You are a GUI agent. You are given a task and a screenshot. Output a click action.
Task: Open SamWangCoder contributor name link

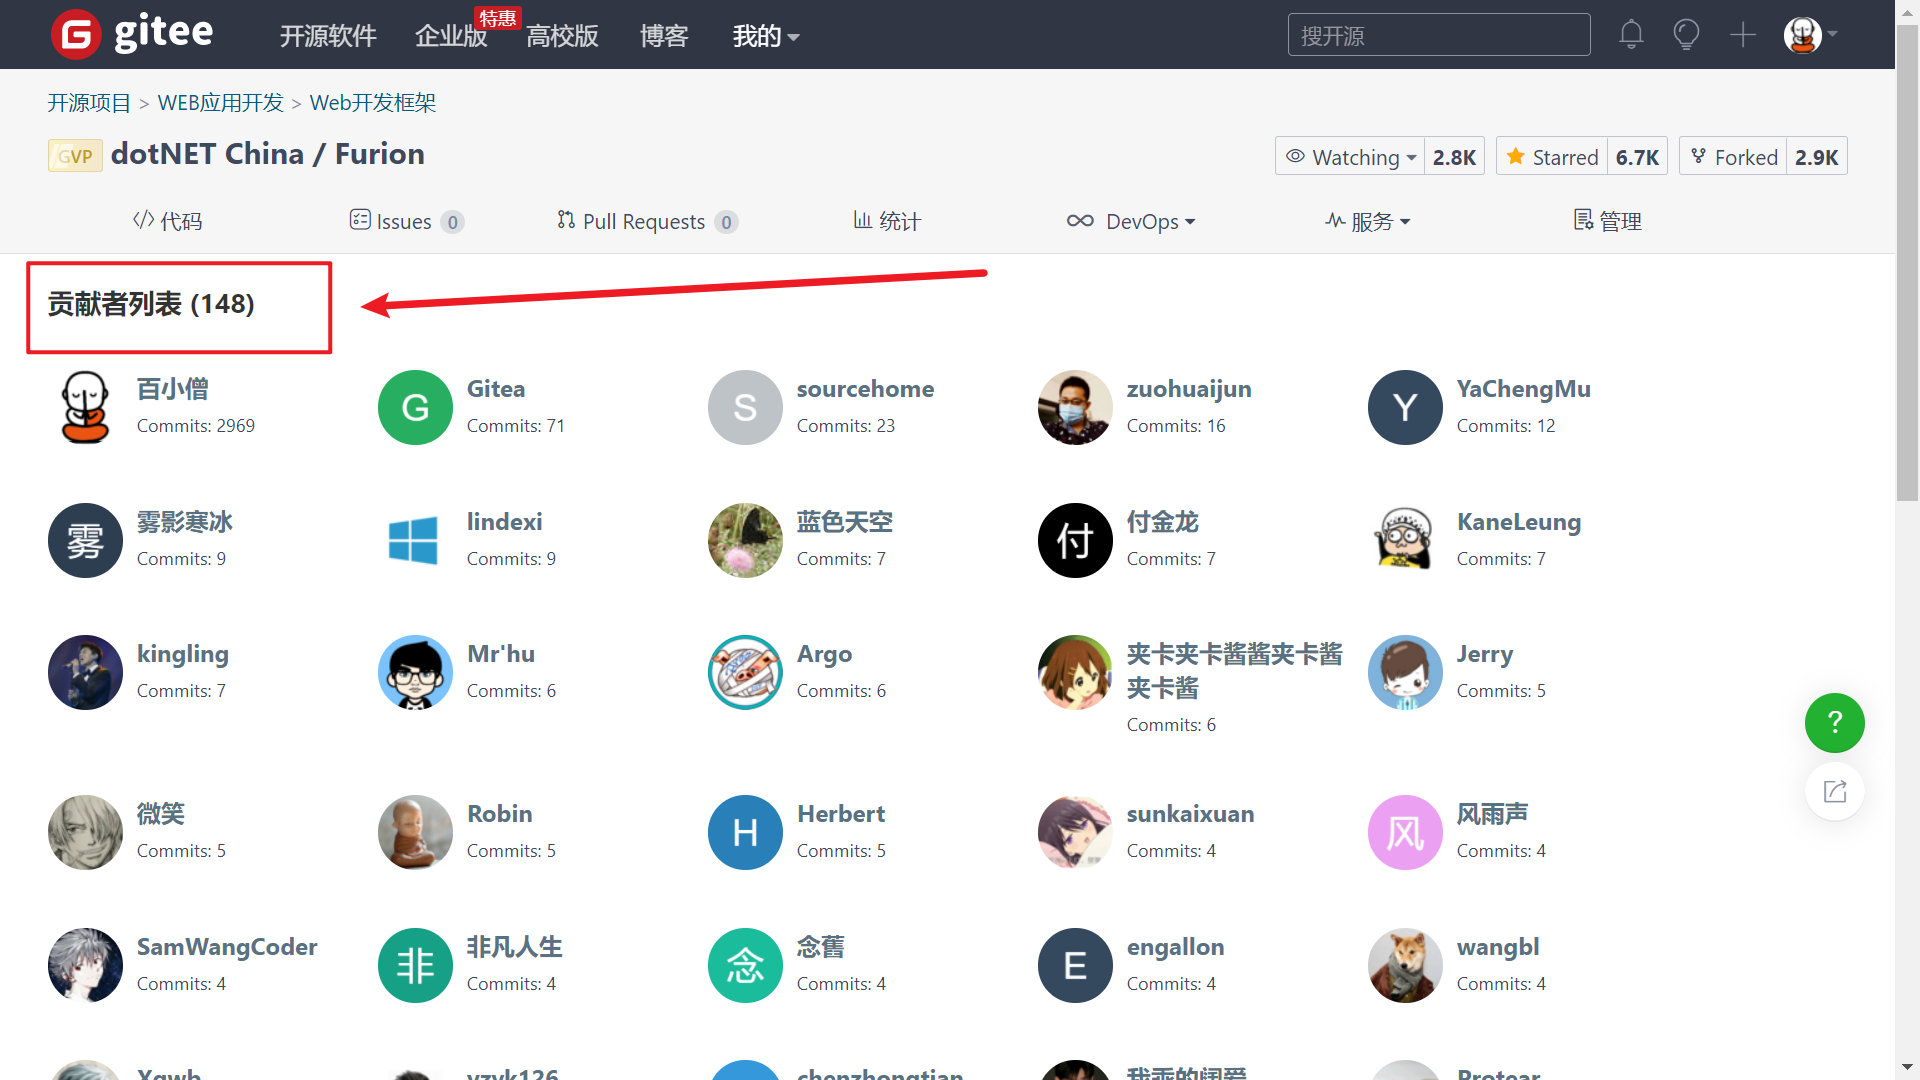coord(227,947)
